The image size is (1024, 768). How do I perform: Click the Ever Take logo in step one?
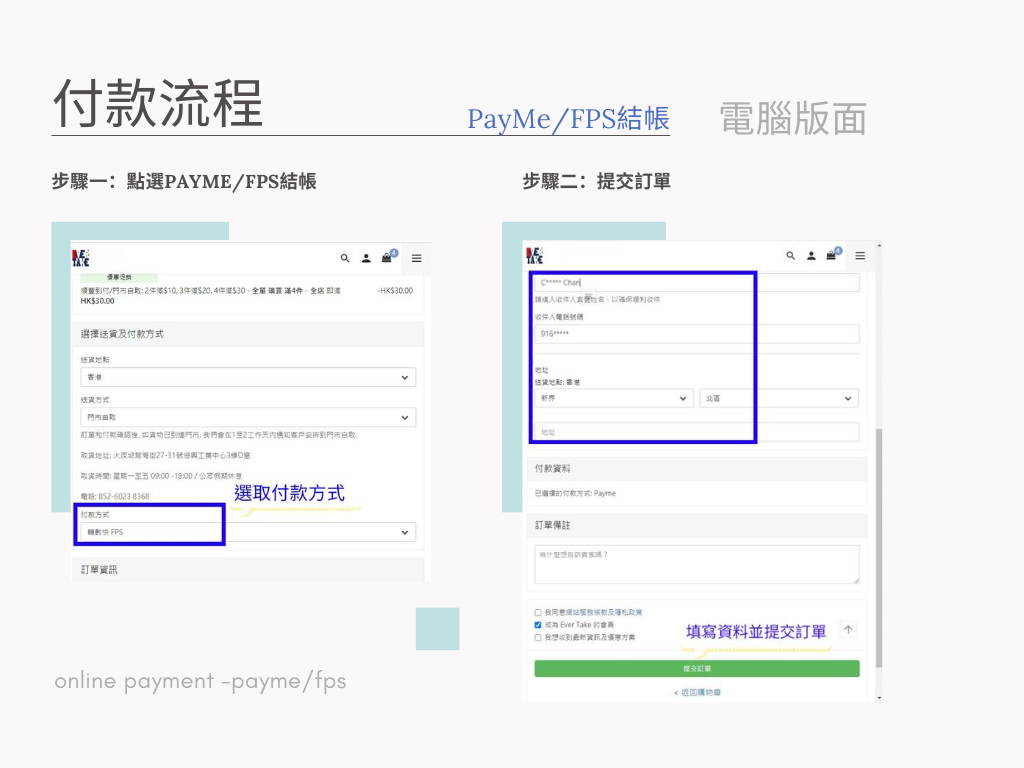[81, 257]
